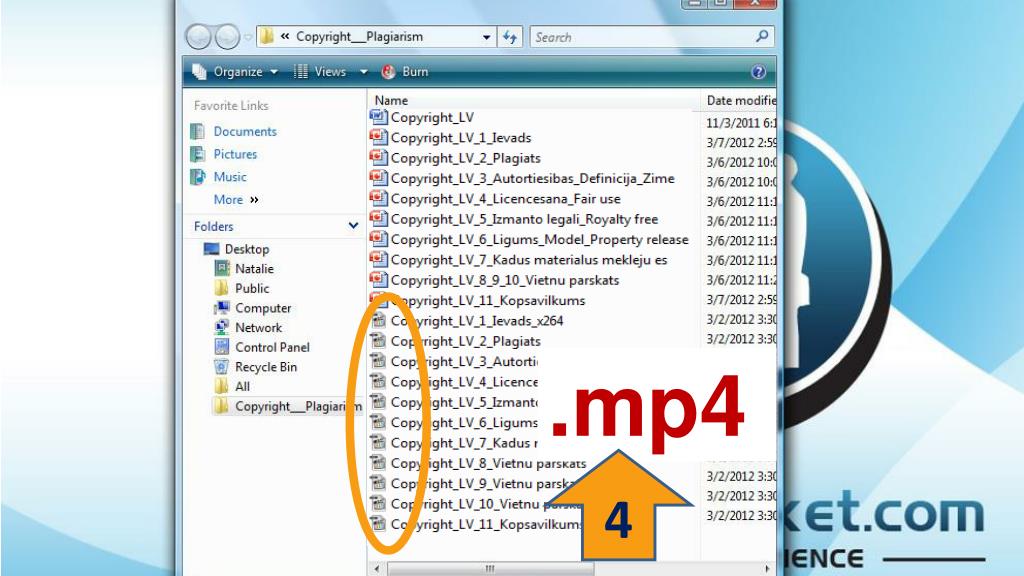Open the Help question mark icon

pos(758,72)
